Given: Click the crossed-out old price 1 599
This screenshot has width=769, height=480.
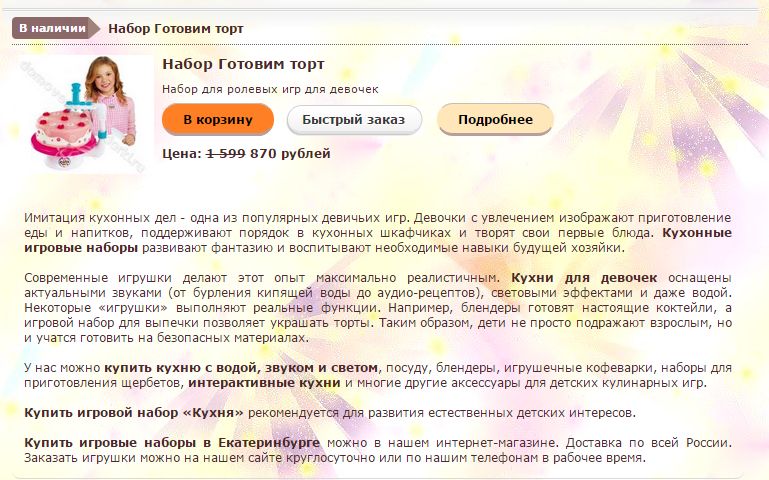Looking at the screenshot, I should point(226,153).
